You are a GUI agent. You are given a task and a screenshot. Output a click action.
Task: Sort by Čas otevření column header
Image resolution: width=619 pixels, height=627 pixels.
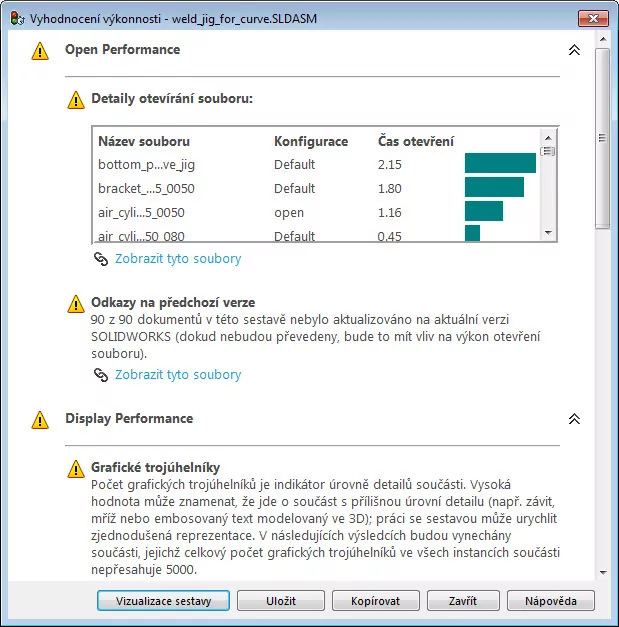416,141
